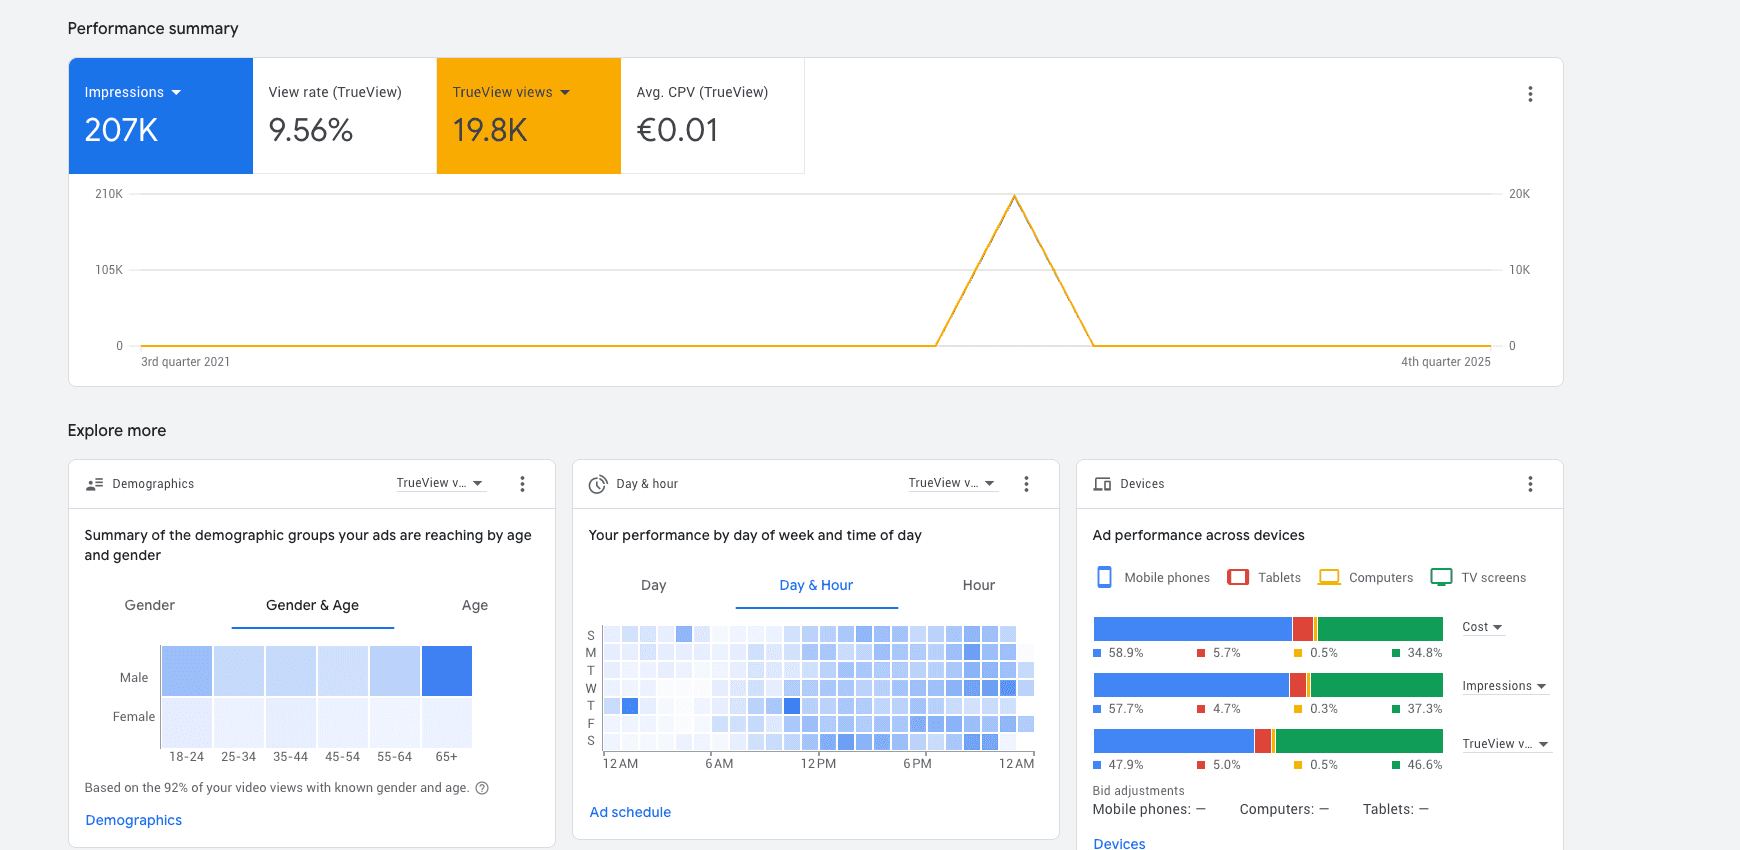The height and width of the screenshot is (850, 1740).
Task: Open the Cost dropdown in Devices card
Action: coord(1483,627)
